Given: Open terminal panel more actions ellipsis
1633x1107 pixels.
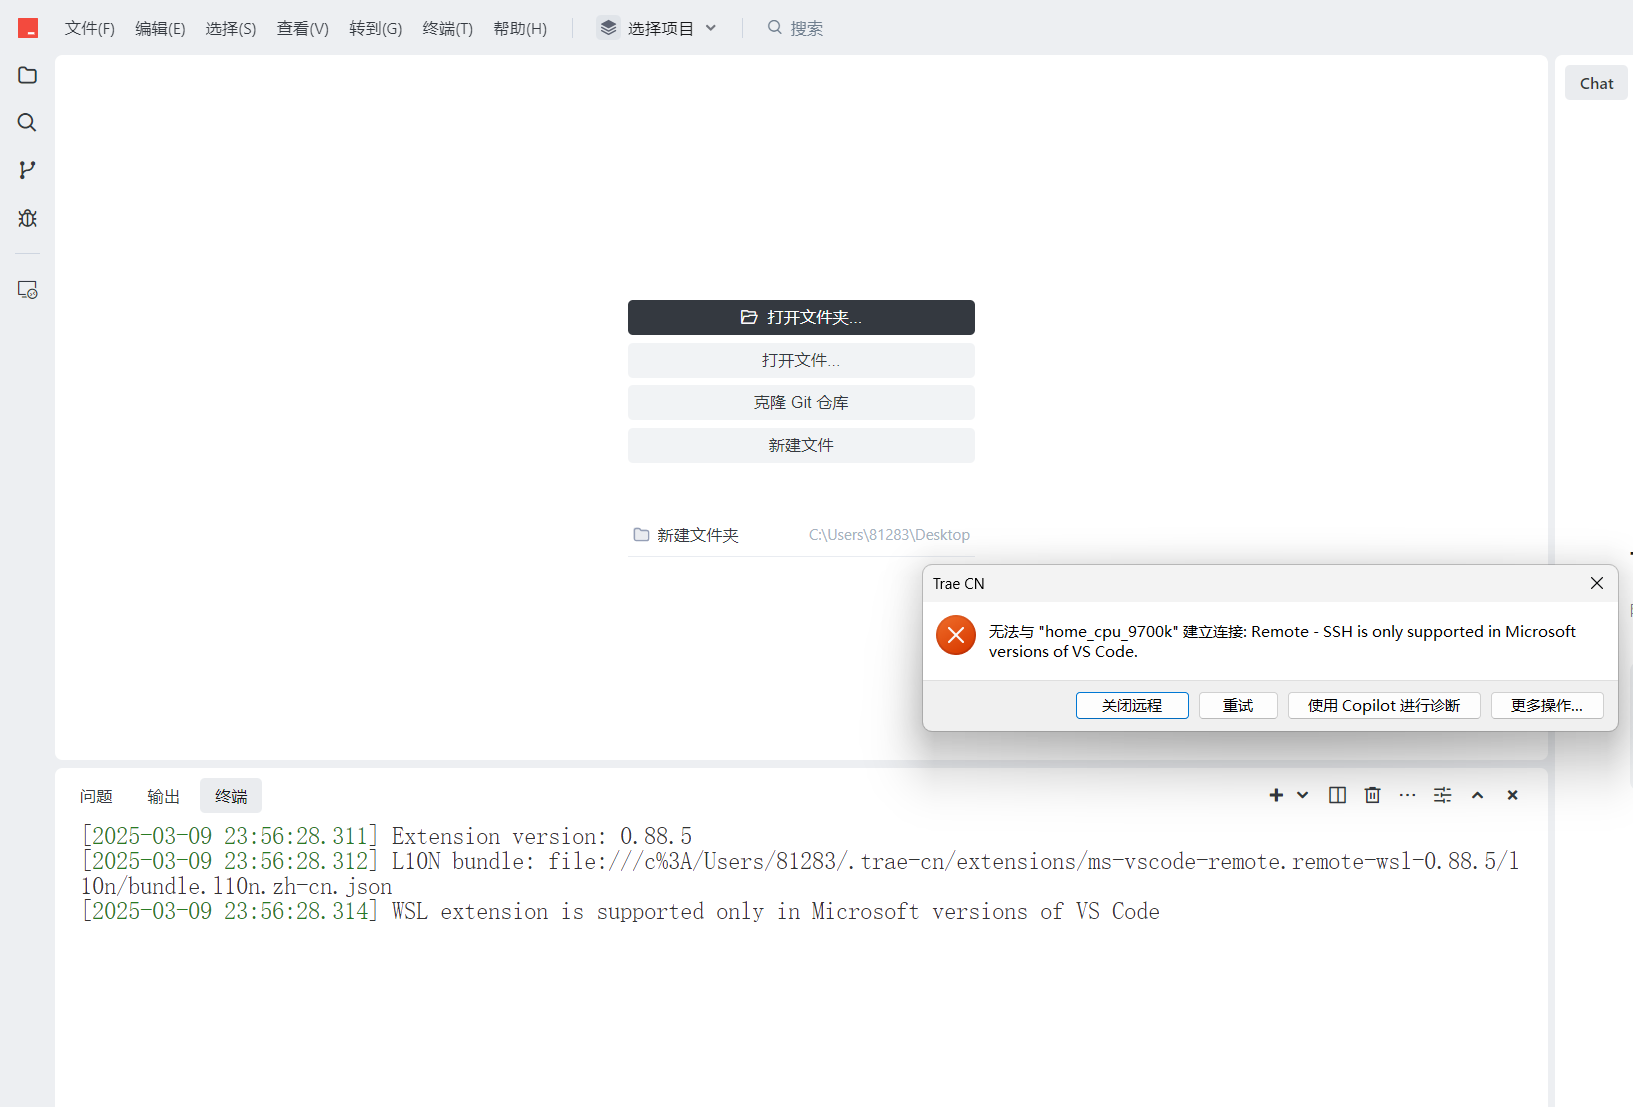Looking at the screenshot, I should pos(1407,795).
